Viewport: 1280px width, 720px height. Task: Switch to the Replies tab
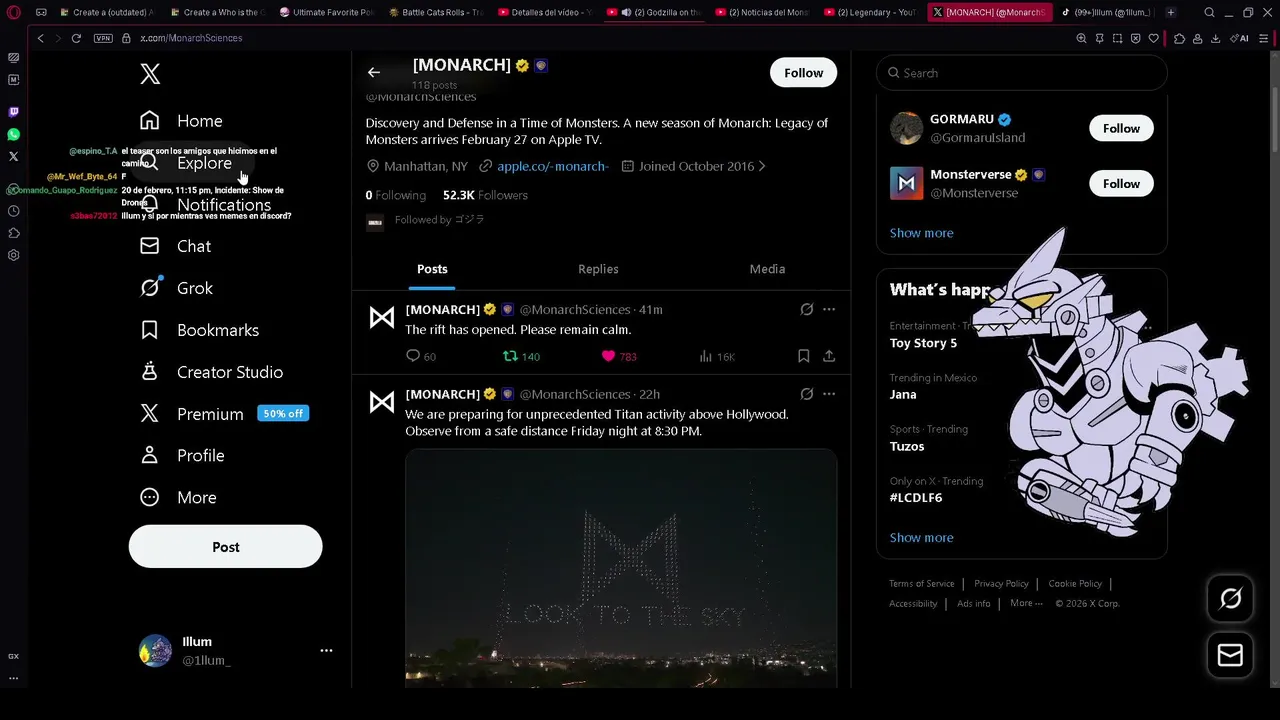pyautogui.click(x=598, y=269)
